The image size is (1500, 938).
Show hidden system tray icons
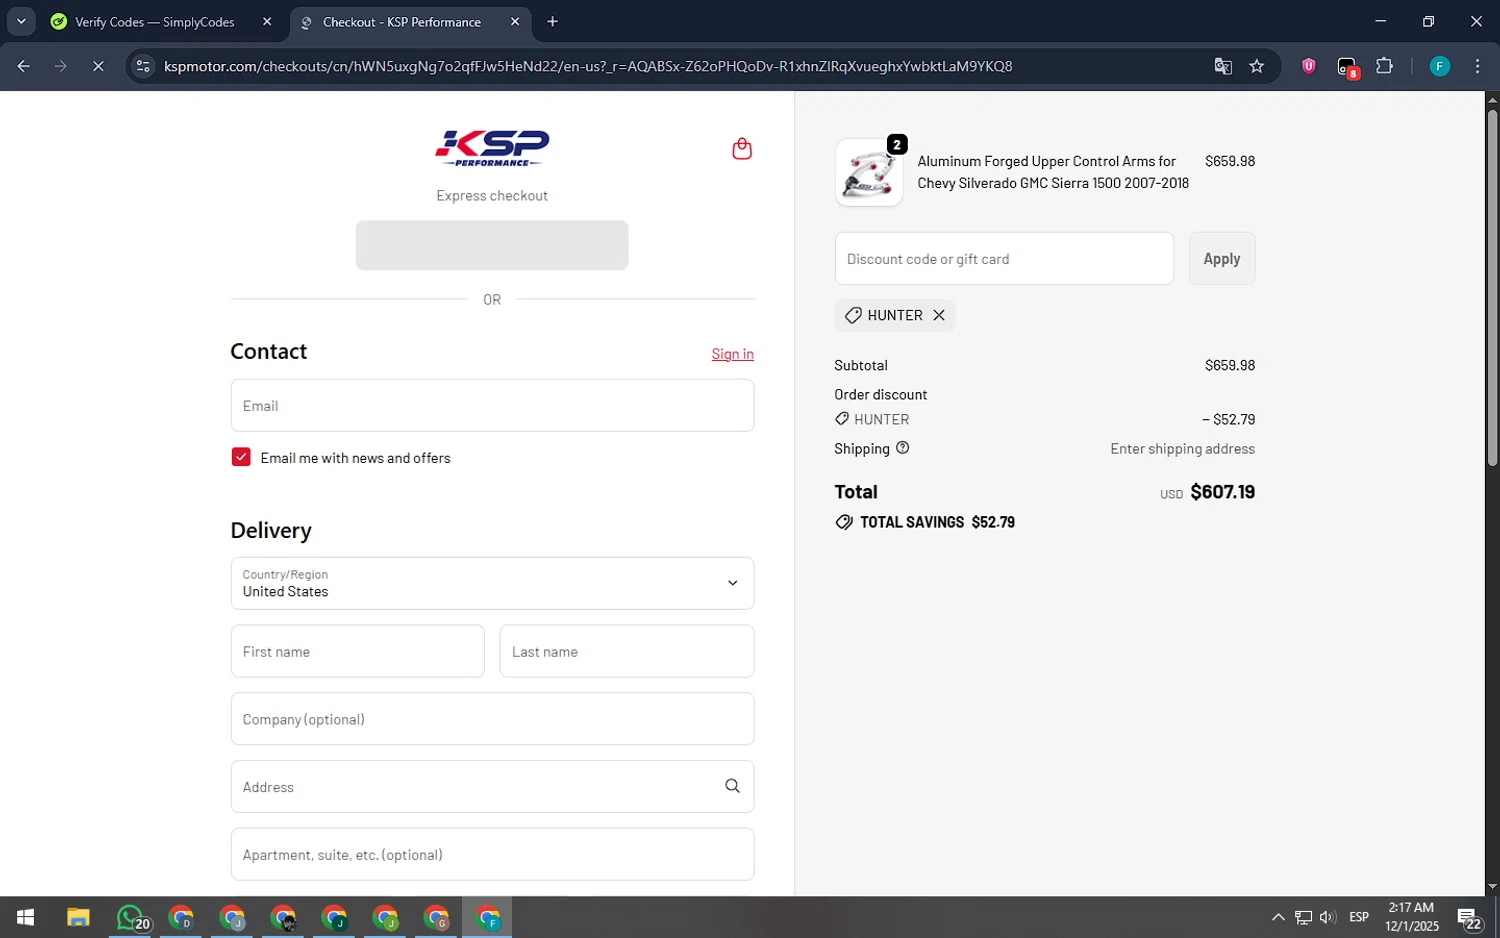(1277, 917)
